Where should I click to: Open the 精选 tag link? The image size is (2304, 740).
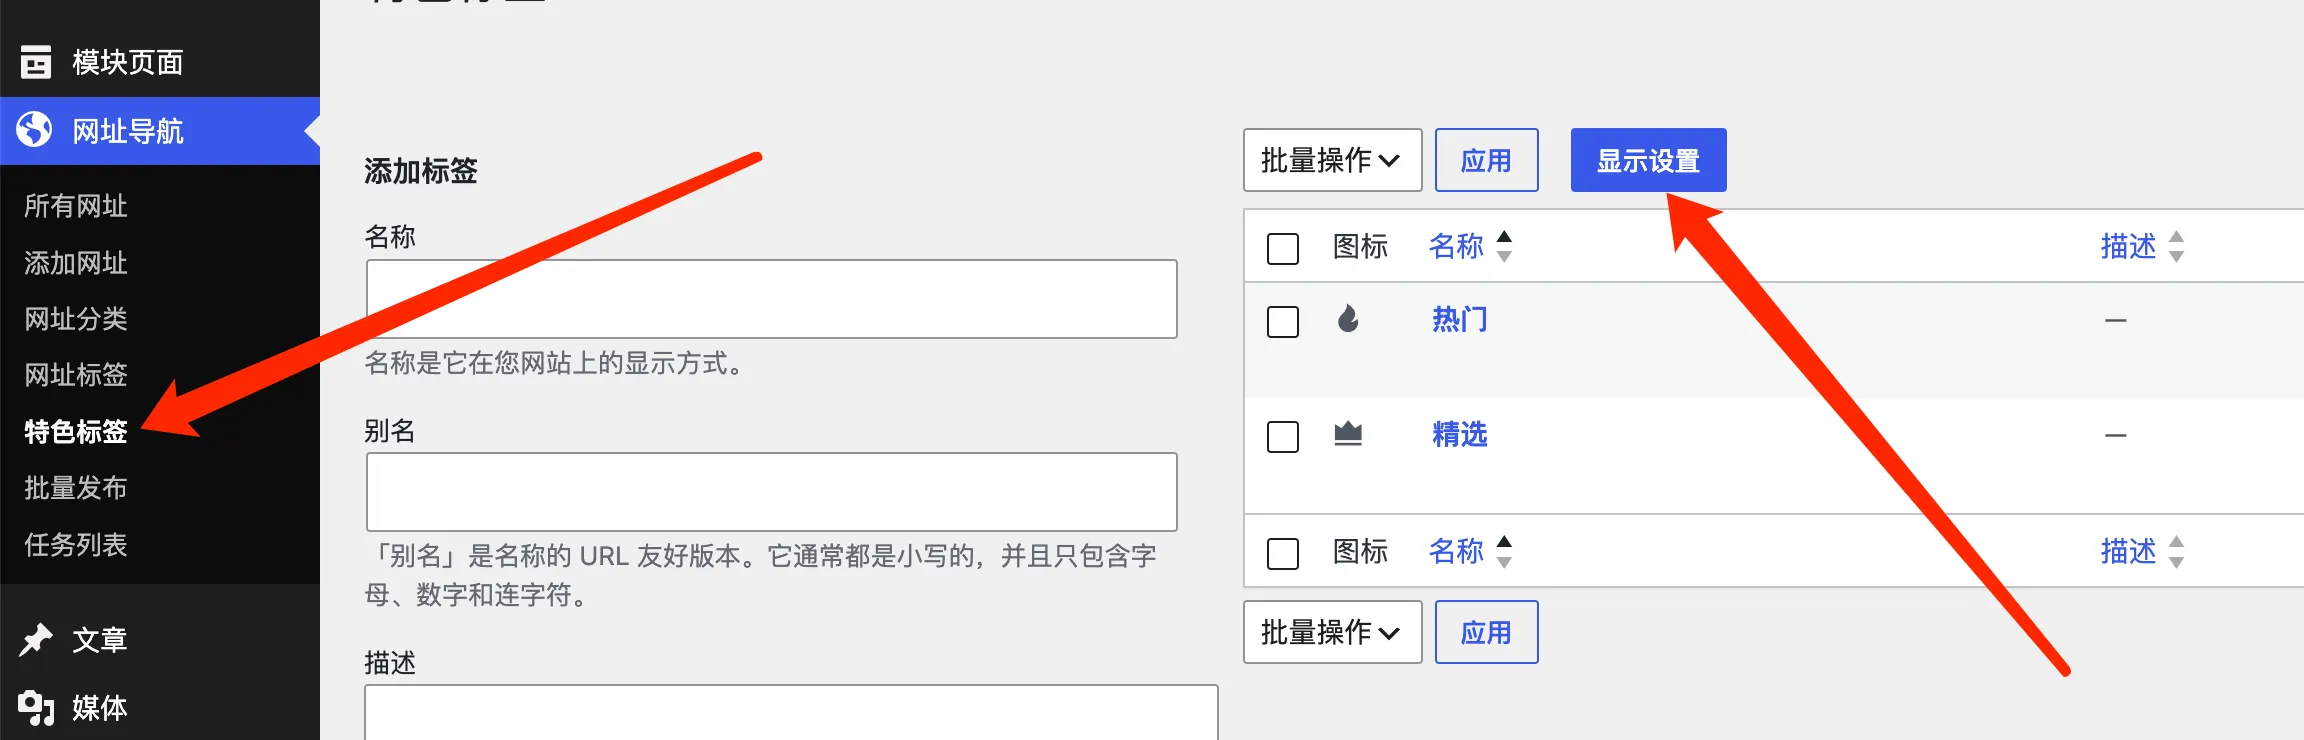[1460, 434]
